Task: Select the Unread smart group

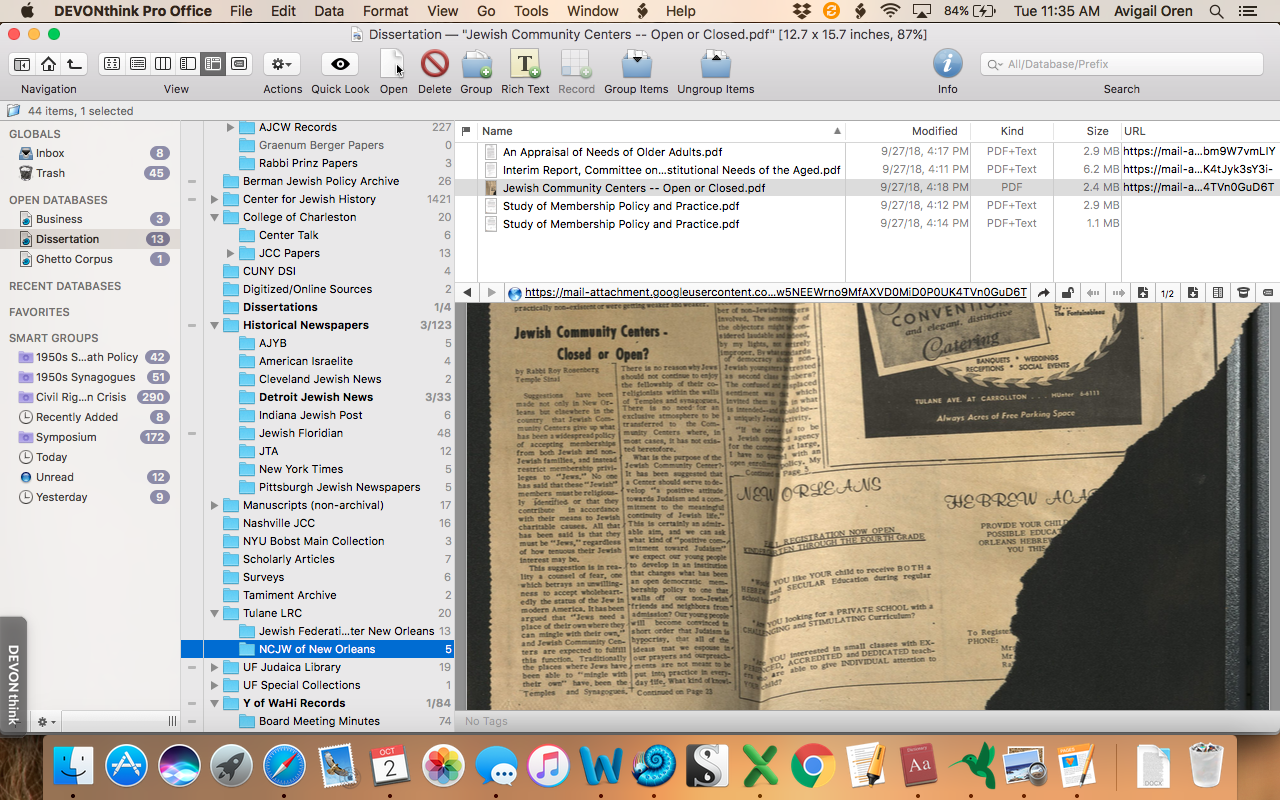Action: tap(92, 477)
